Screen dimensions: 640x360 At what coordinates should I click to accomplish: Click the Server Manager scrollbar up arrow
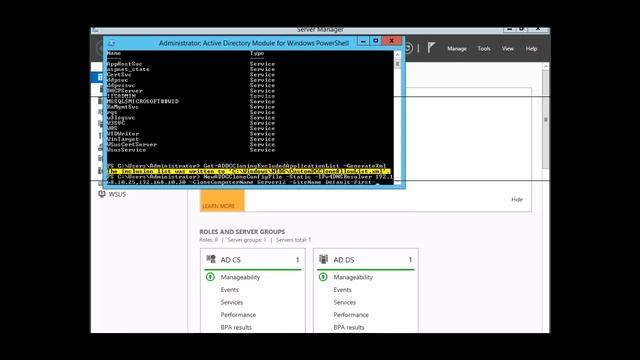point(546,67)
